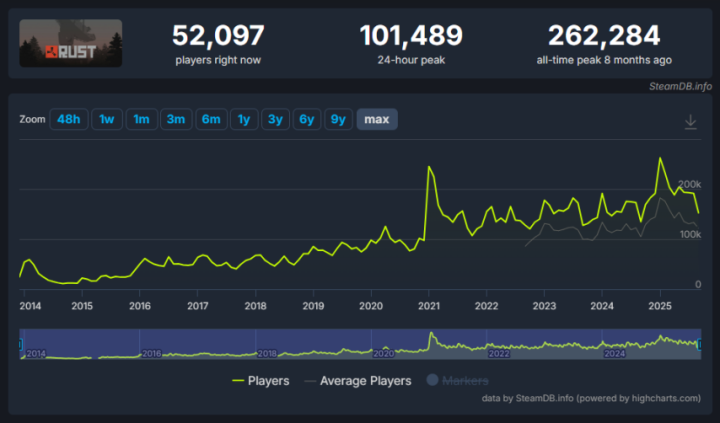Click the 2021 peak on Players line
This screenshot has height=423, width=720.
tap(429, 166)
